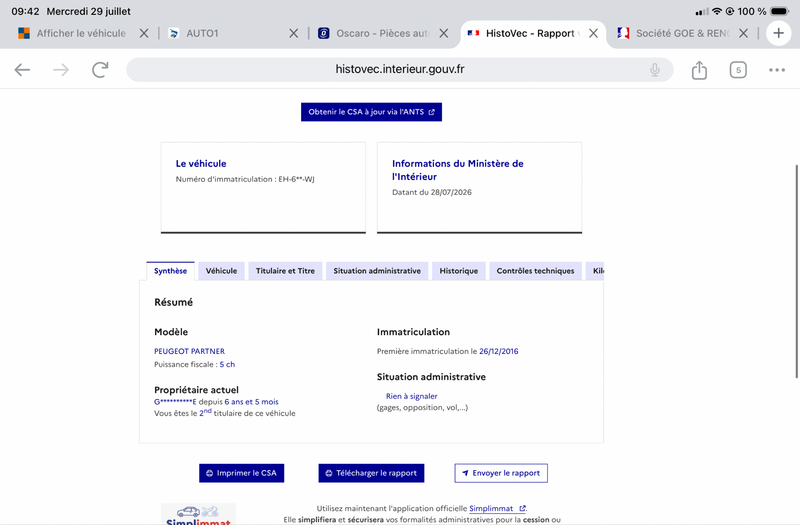
Task: Click the 5 ch puissance fiscale value
Action: (227, 364)
